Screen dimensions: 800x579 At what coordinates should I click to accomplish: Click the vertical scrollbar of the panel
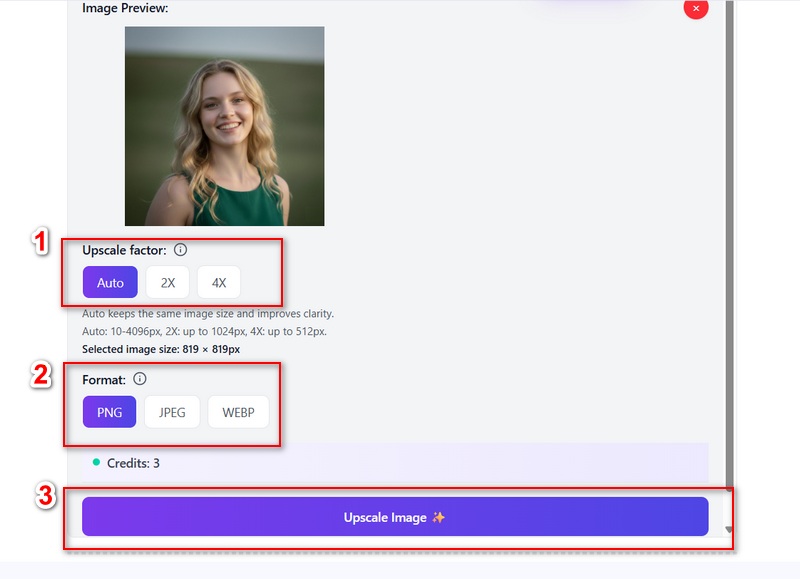(x=730, y=245)
